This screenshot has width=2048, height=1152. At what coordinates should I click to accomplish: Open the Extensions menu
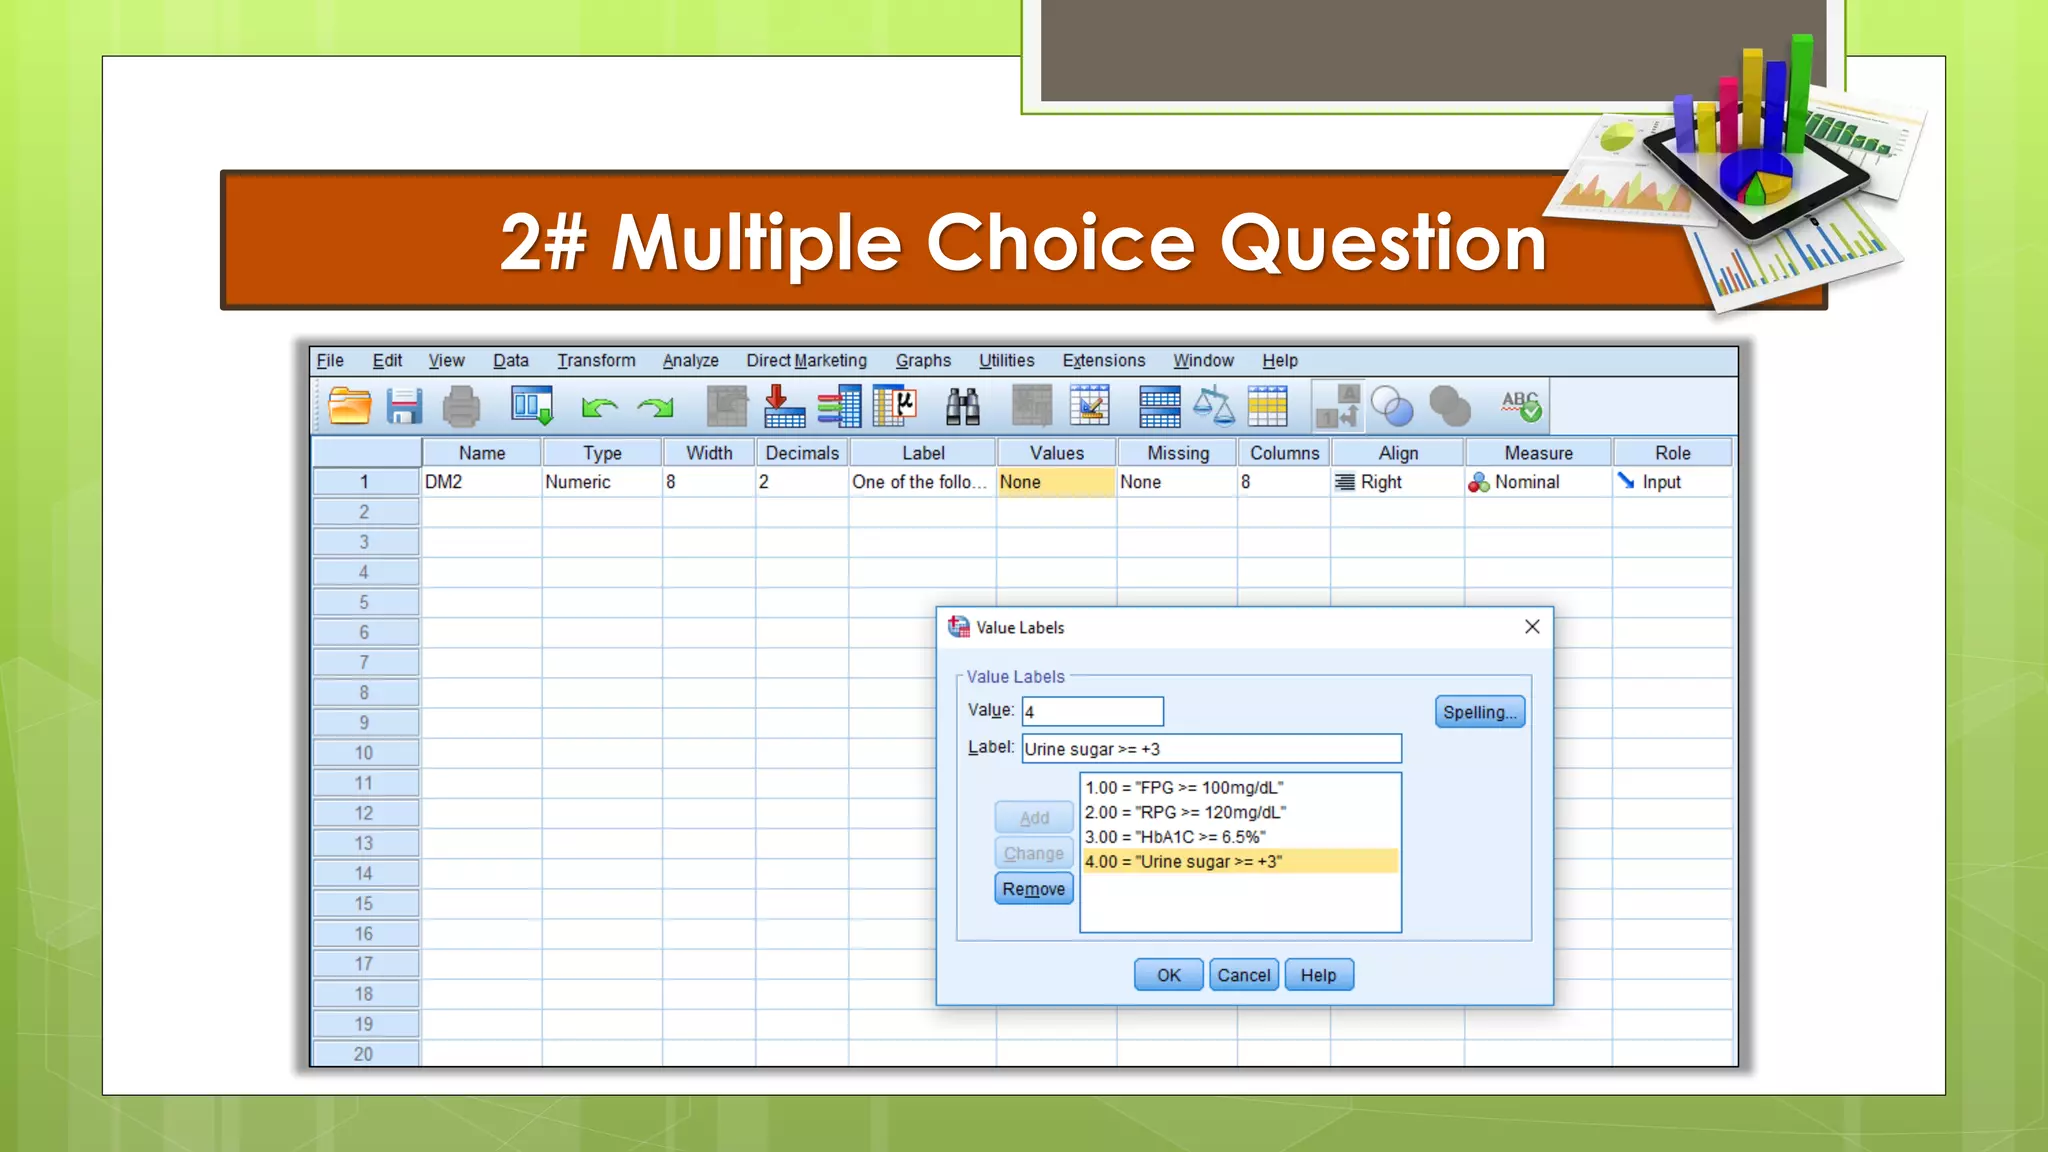(1104, 361)
